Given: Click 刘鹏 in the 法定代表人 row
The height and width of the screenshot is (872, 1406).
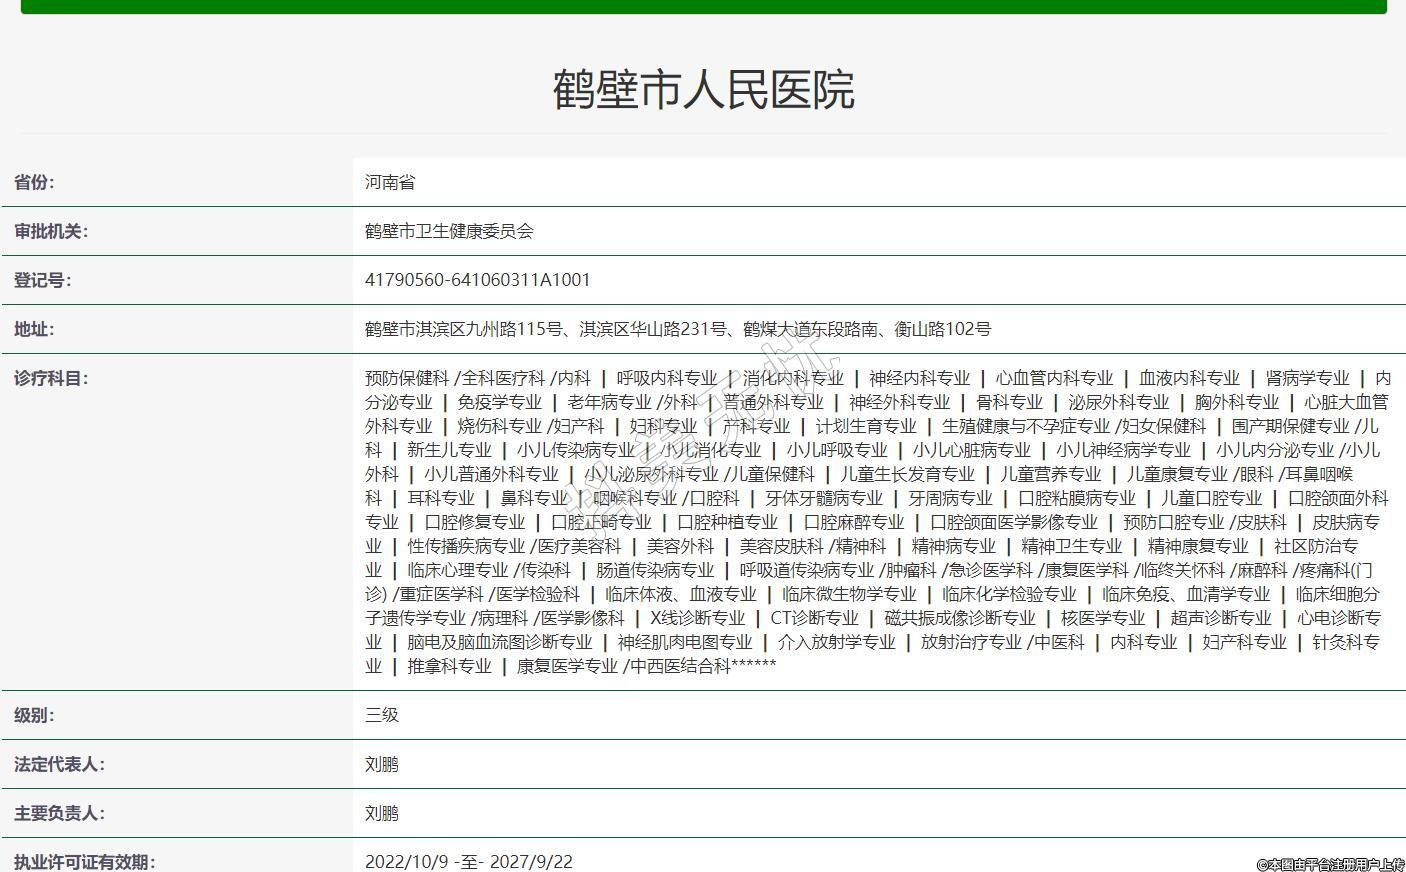Looking at the screenshot, I should tap(381, 764).
